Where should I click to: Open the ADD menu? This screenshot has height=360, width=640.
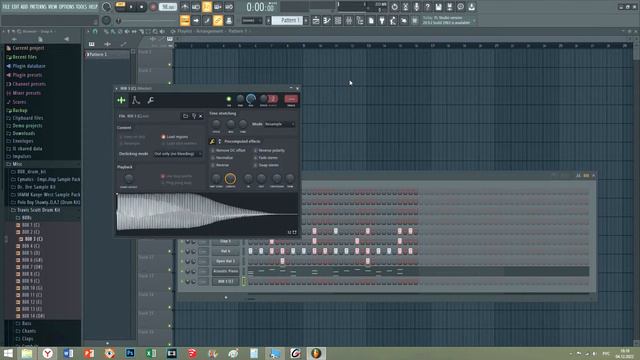[x=24, y=7]
